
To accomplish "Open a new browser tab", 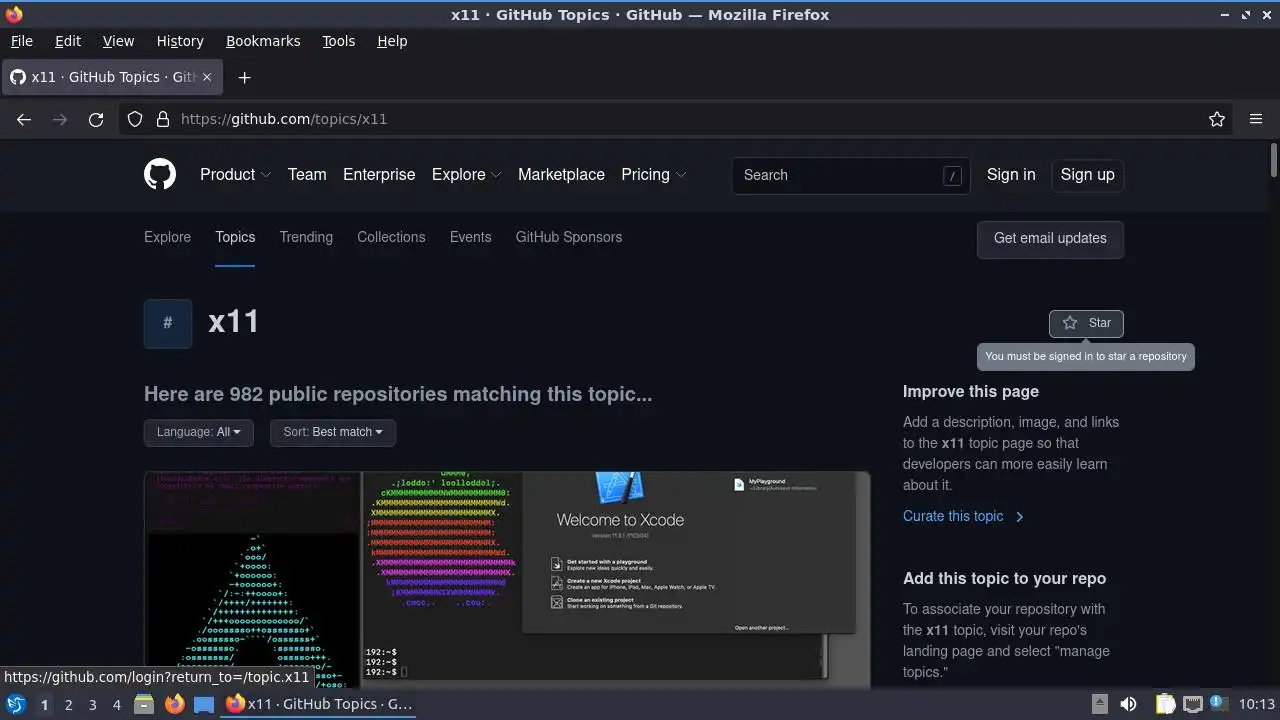I will click(x=244, y=77).
